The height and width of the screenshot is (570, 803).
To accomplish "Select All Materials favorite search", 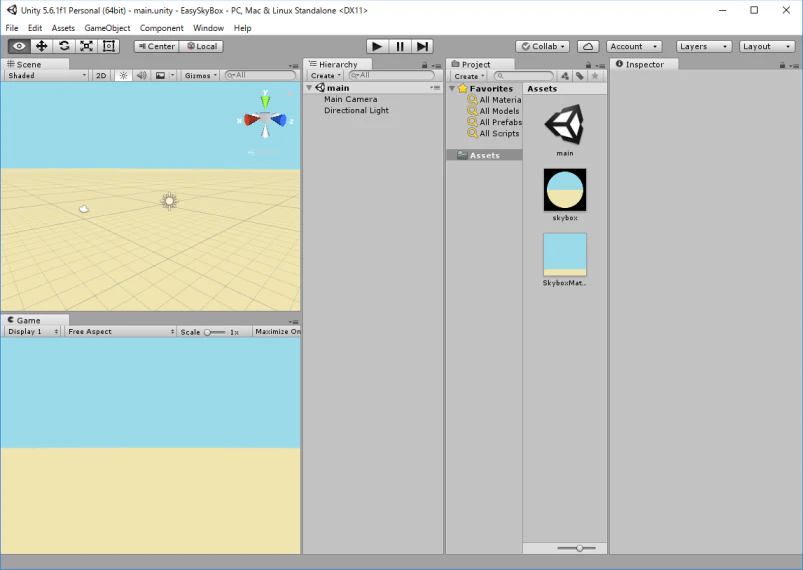I will [x=495, y=100].
